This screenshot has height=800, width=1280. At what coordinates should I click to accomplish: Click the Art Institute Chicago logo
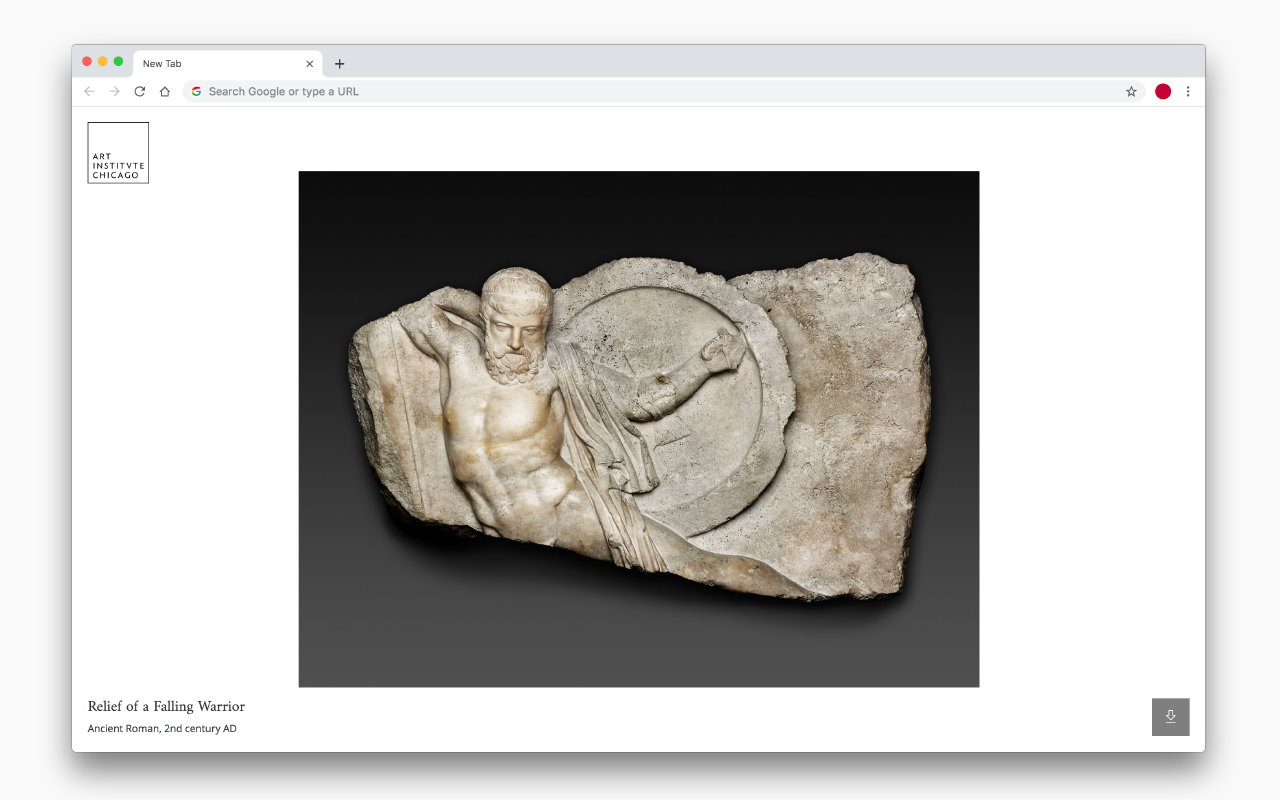point(117,152)
